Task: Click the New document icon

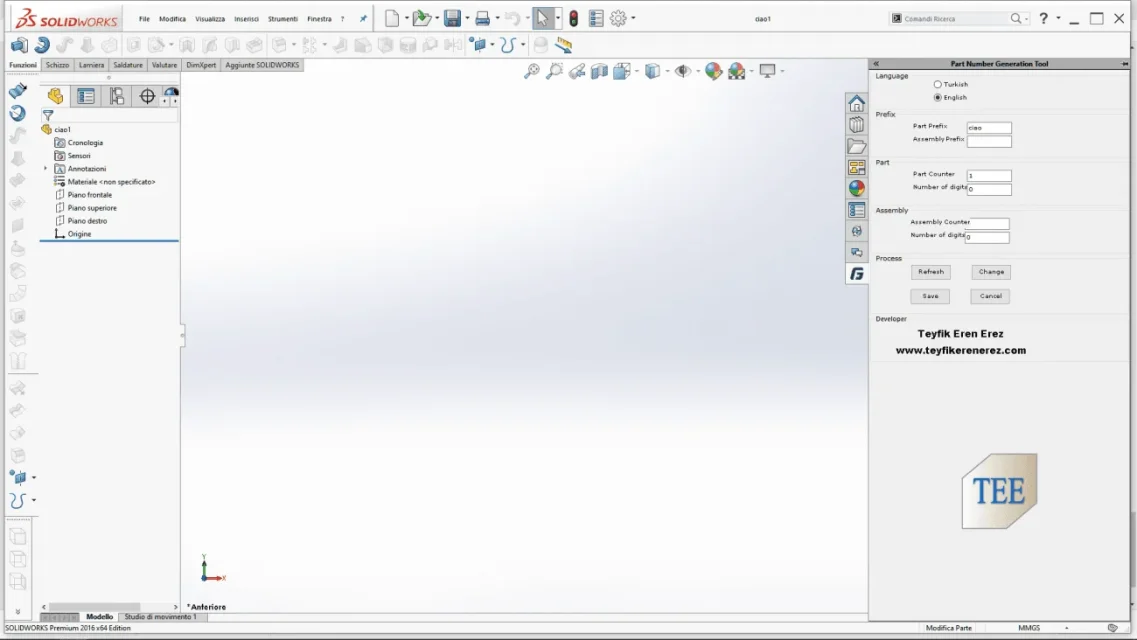Action: click(x=392, y=19)
